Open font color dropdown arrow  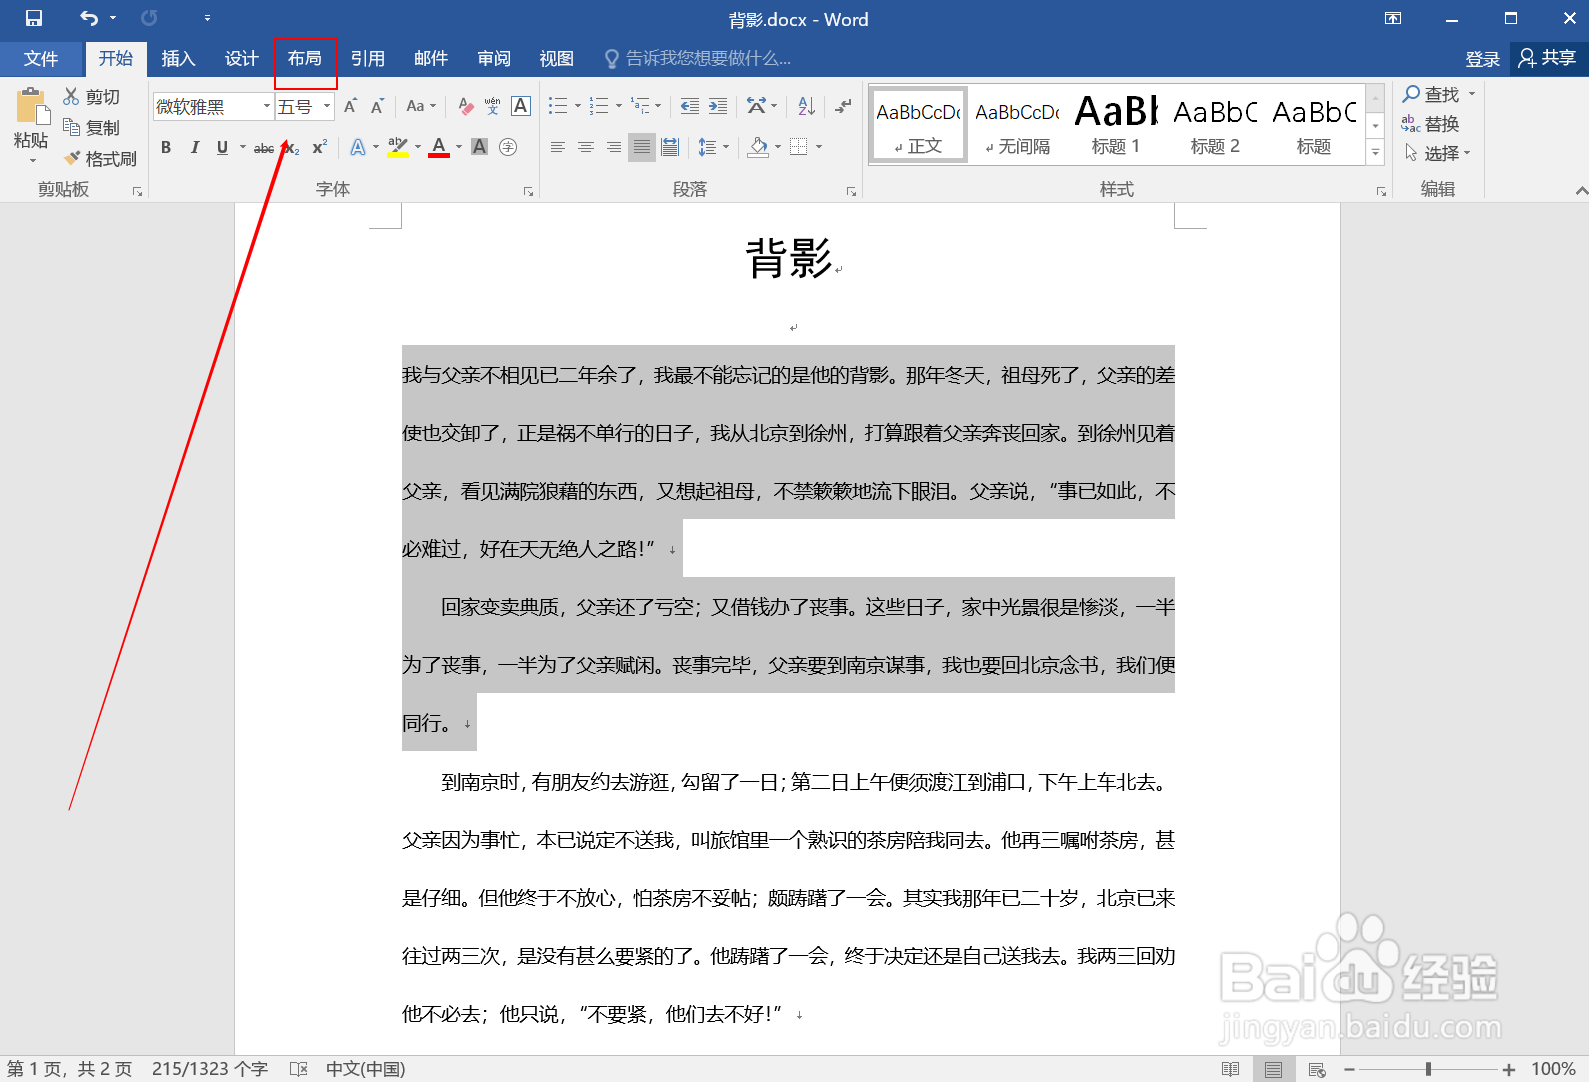tap(459, 147)
